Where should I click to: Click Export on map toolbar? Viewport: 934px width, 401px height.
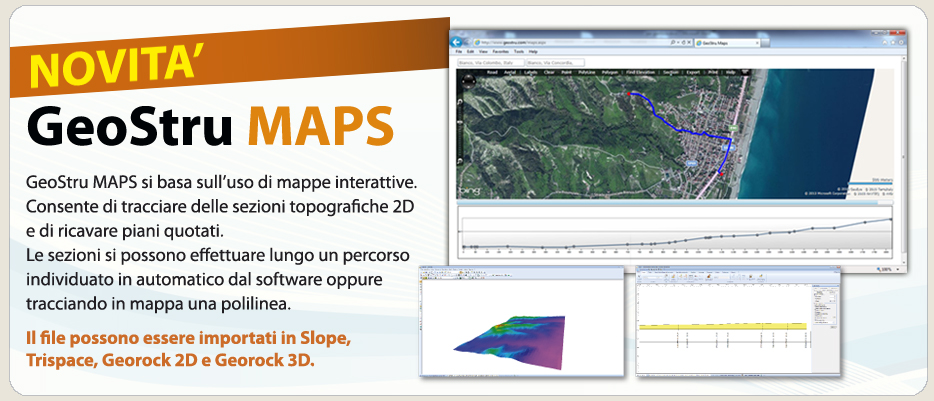(693, 73)
